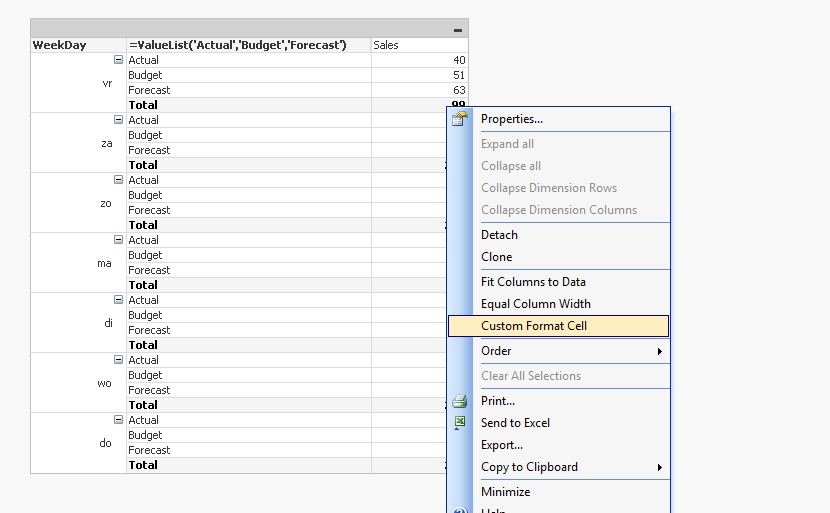830x513 pixels.
Task: Click the Properties icon in context menu
Action: [x=460, y=119]
